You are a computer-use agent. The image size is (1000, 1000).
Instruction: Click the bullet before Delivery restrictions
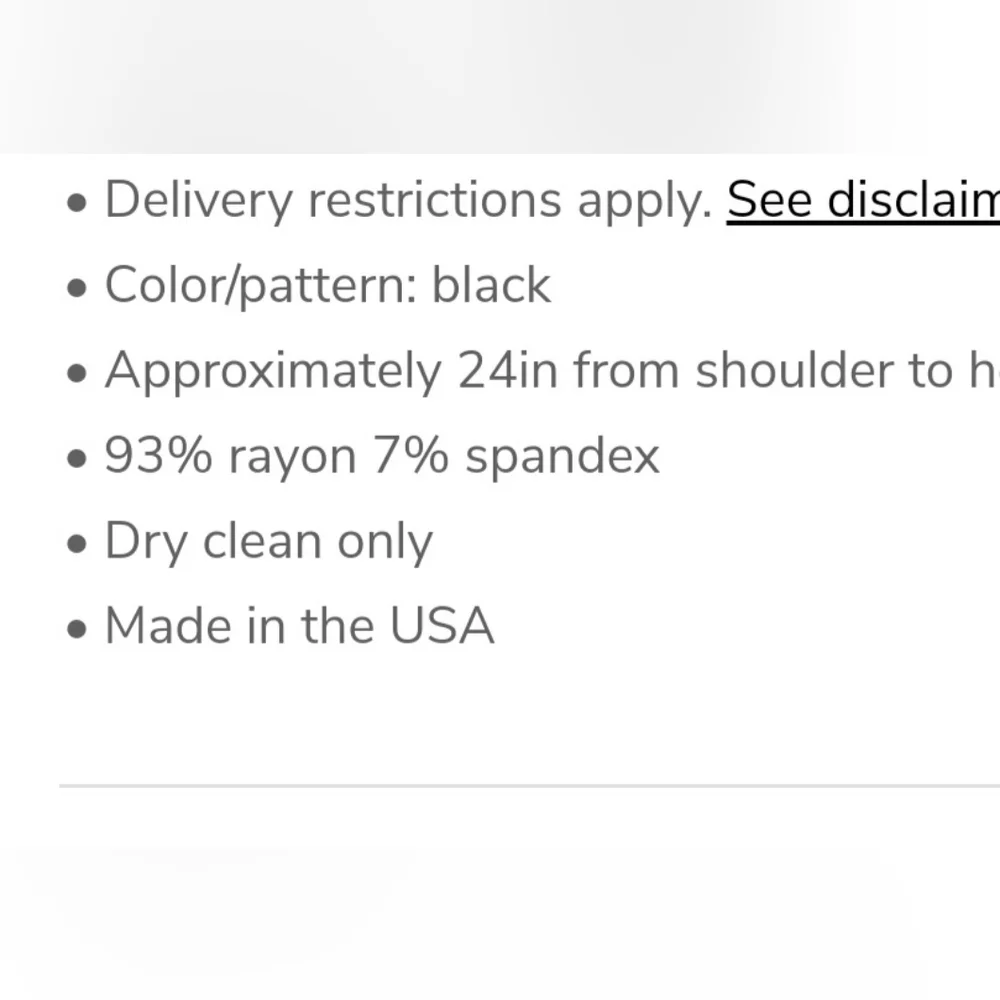77,204
